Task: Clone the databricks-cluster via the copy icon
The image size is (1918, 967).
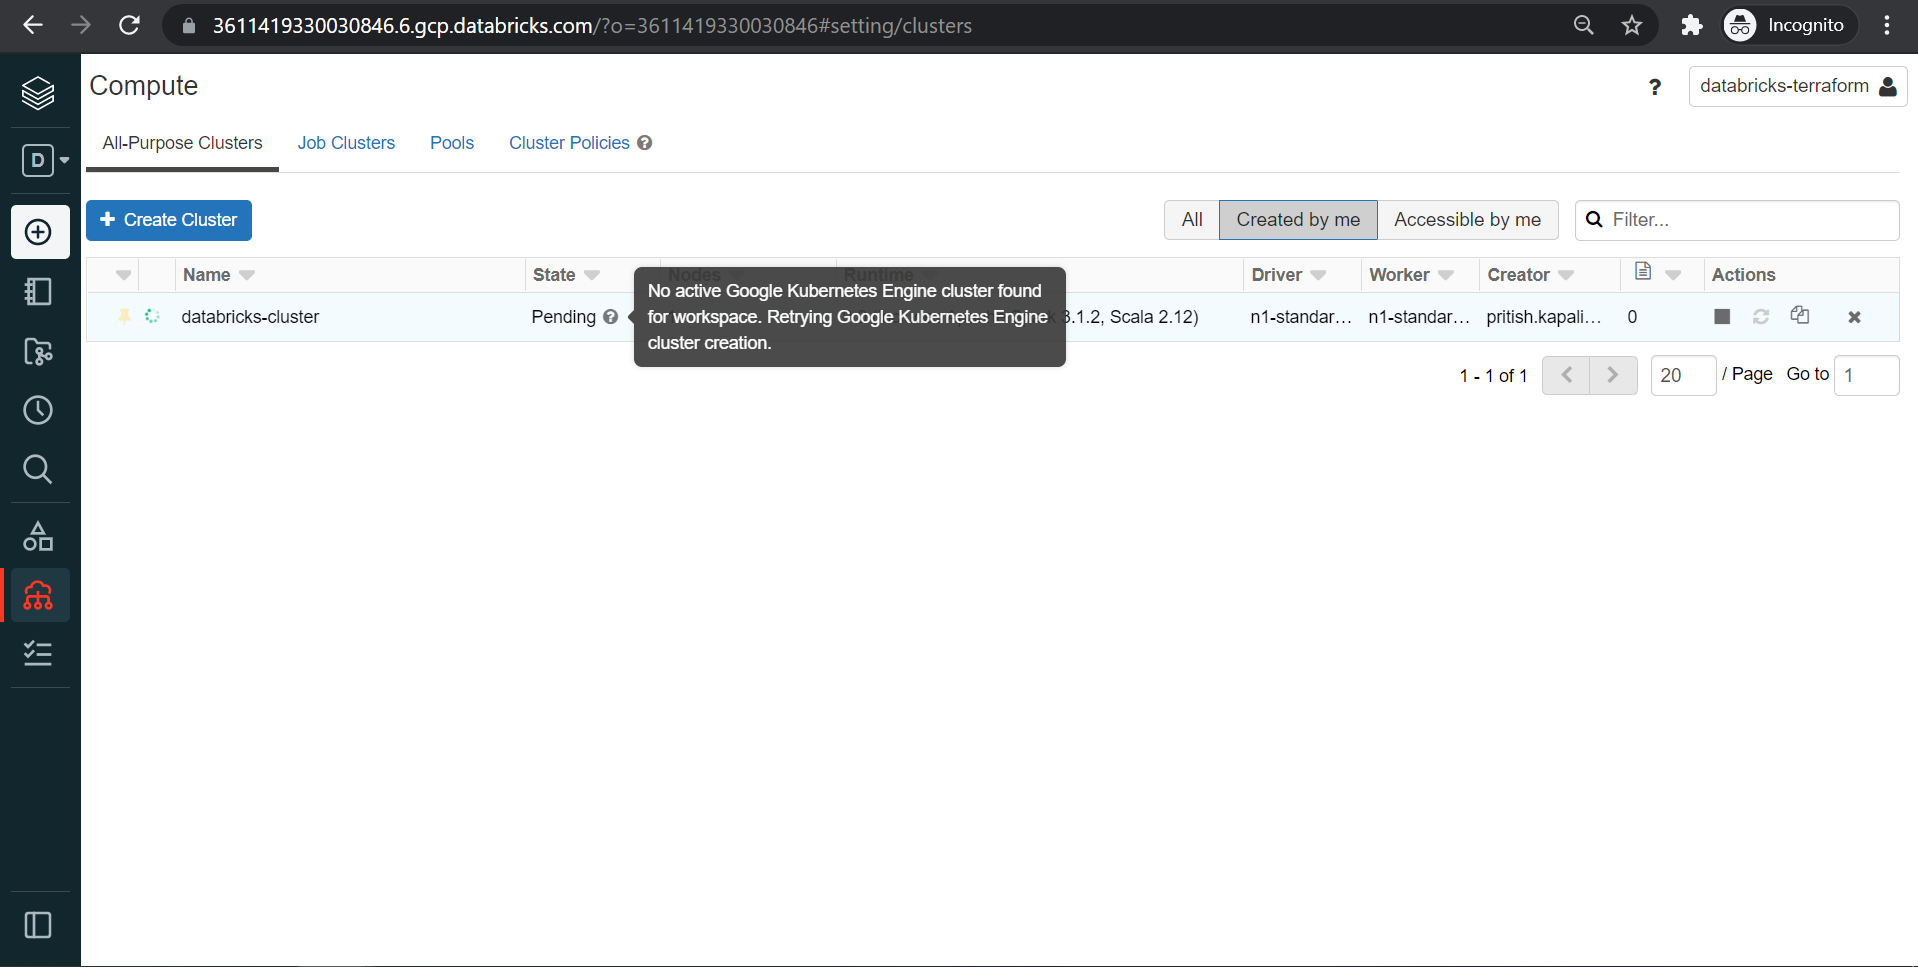Action: coord(1801,315)
